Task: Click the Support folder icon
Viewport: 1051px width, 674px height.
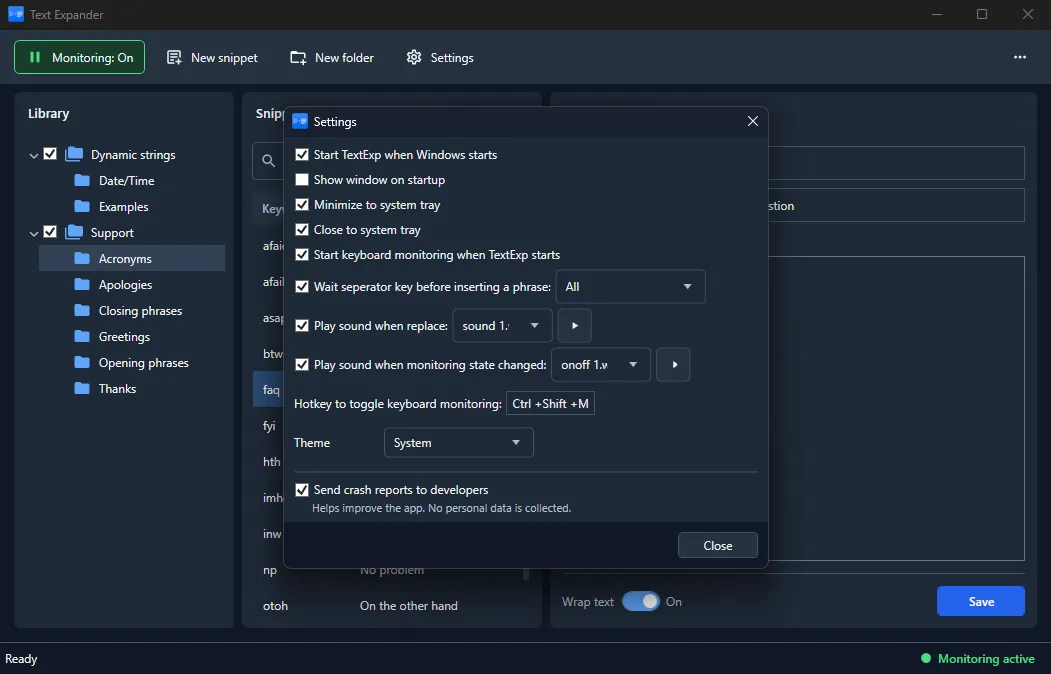Action: [x=74, y=232]
